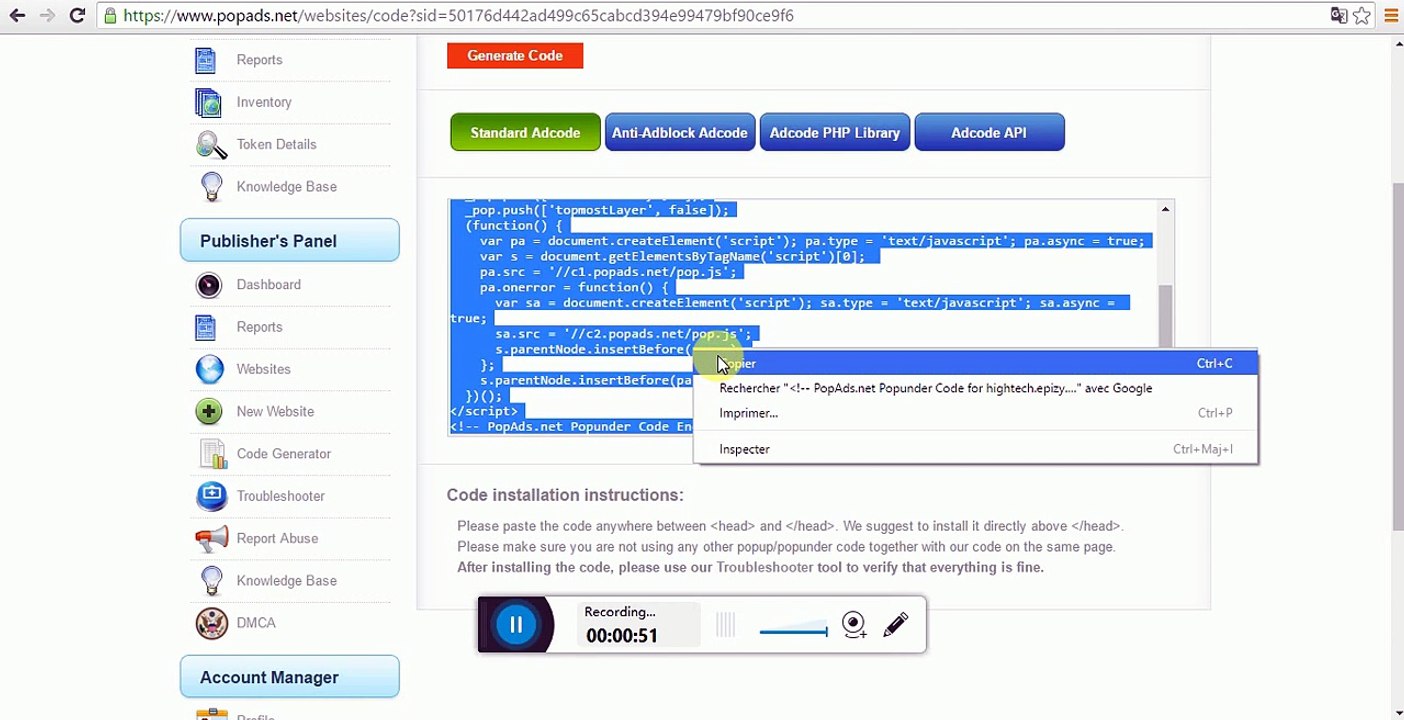Click the DMCA seal icon

211,623
